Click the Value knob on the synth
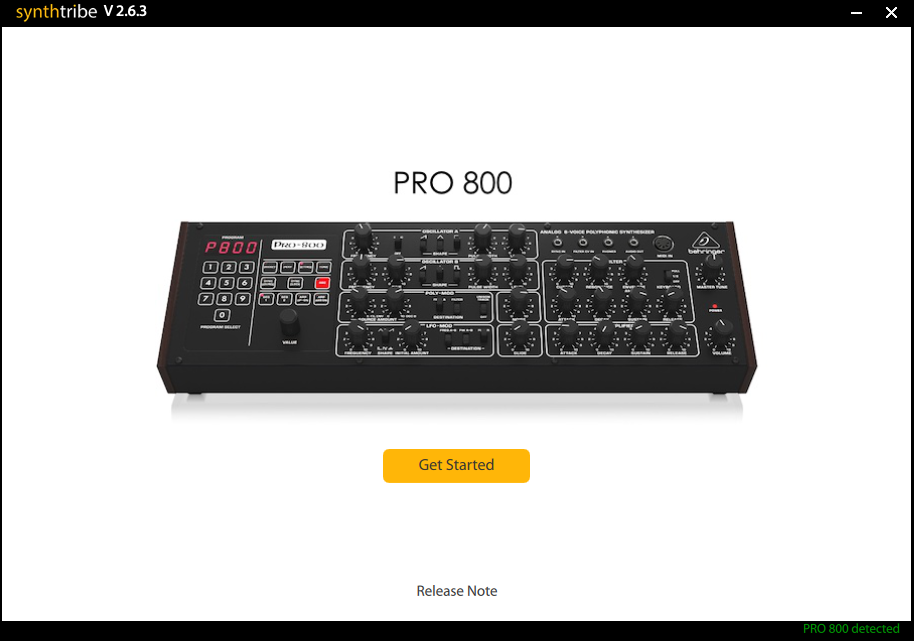 tap(289, 322)
